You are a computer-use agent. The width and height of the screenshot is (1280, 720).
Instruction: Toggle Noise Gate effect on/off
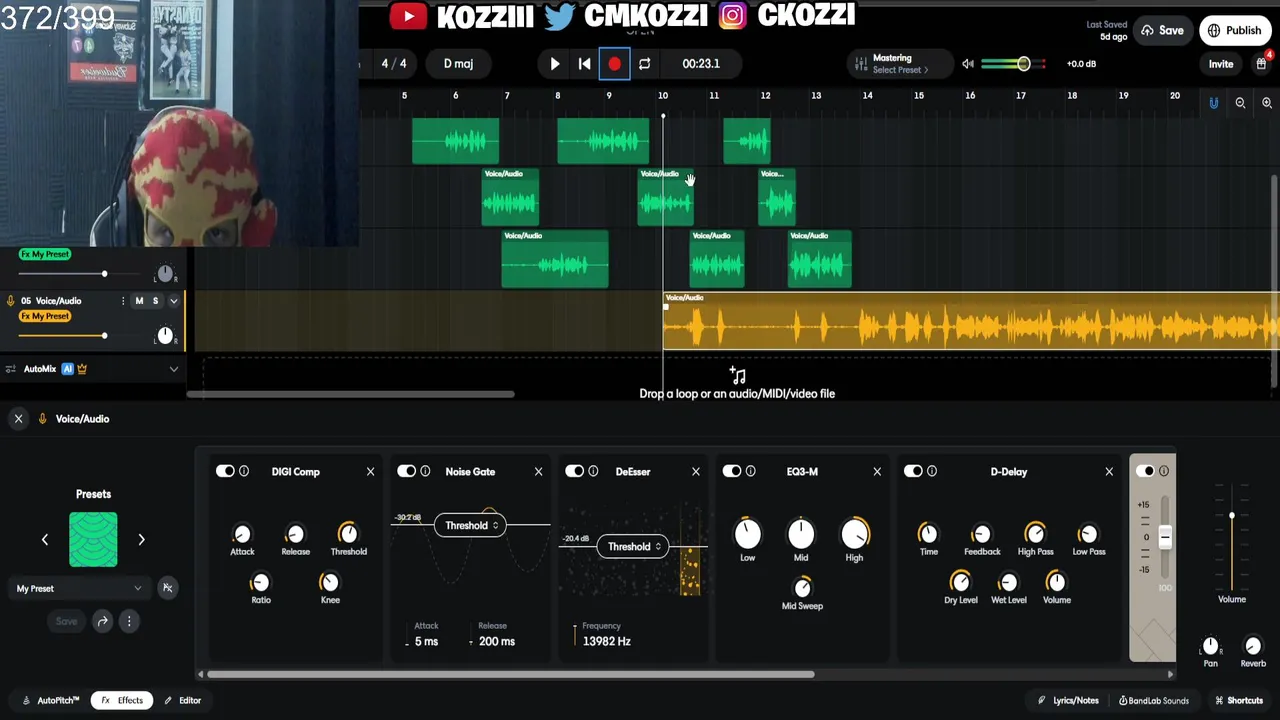pos(406,471)
